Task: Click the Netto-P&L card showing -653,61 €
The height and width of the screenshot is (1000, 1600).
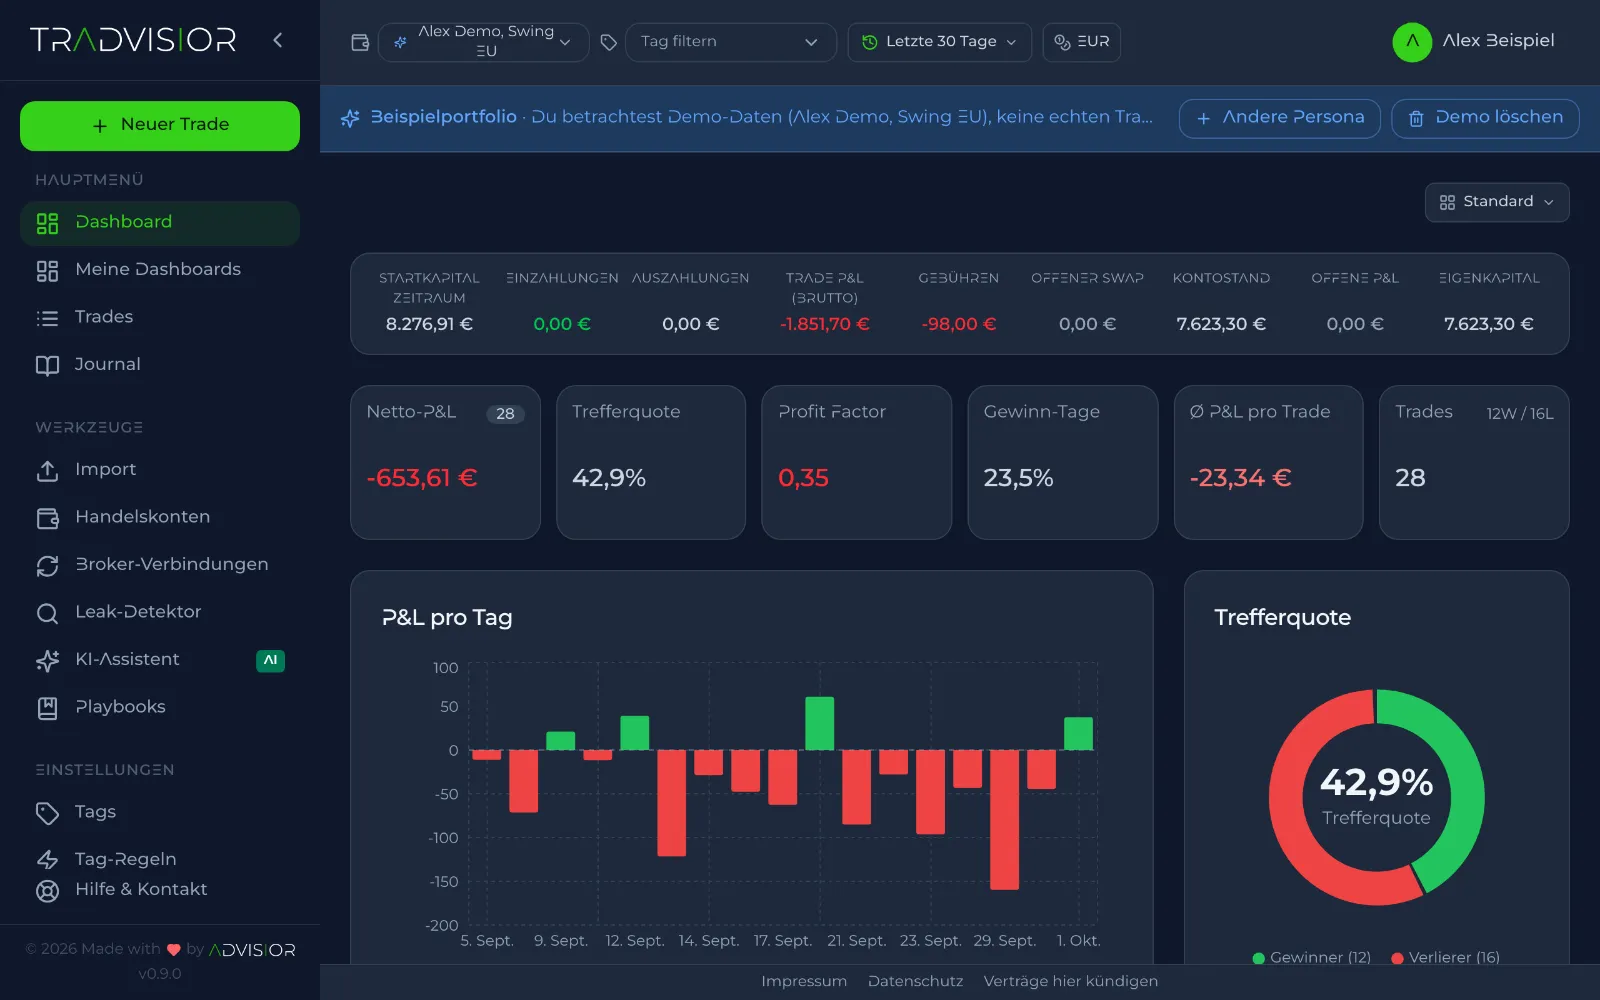Action: [445, 463]
